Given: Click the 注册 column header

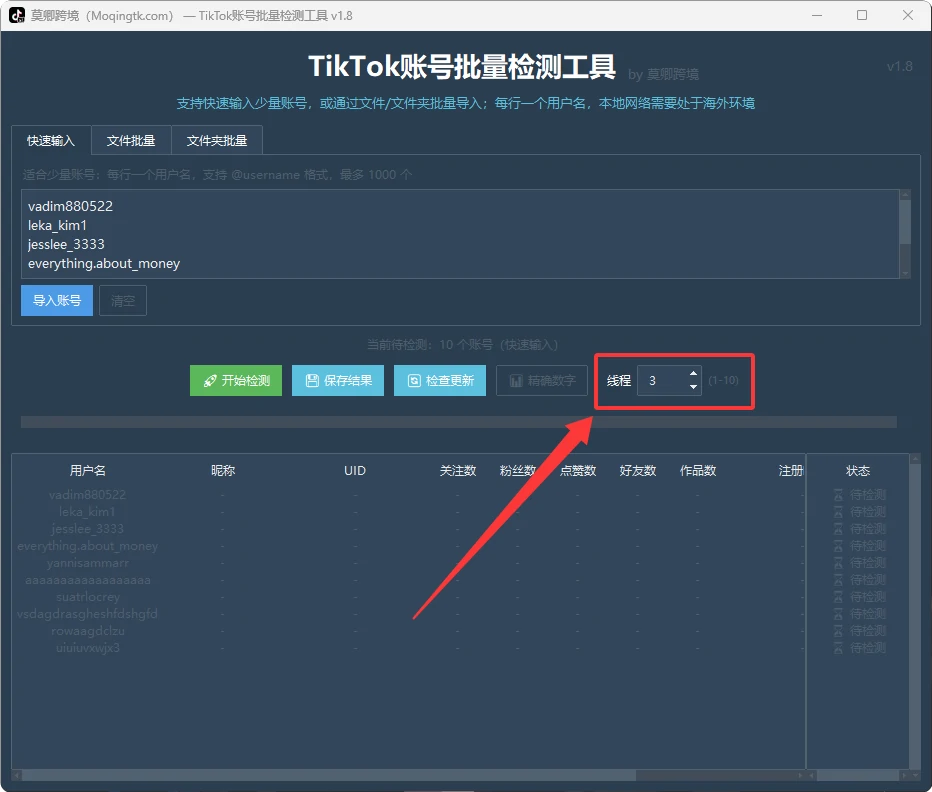Looking at the screenshot, I should point(791,470).
